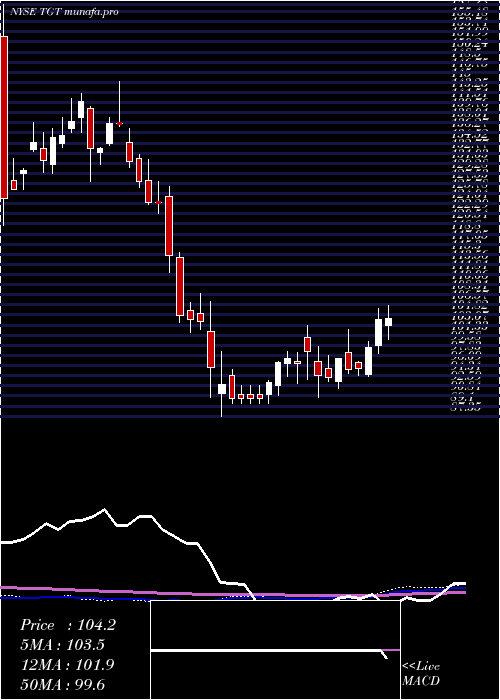Click the Price : 104.2 readout
This screenshot has width=500, height=700.
[x=68, y=625]
